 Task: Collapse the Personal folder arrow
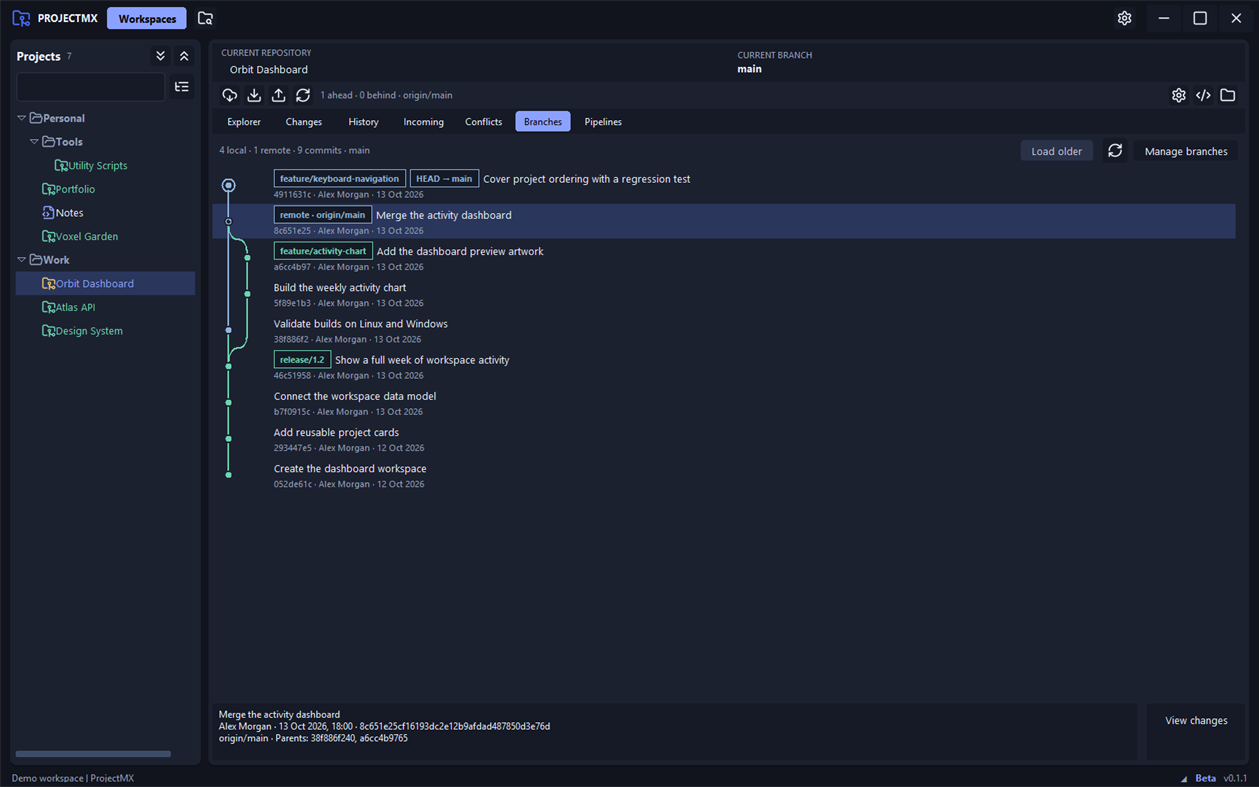(x=22, y=118)
